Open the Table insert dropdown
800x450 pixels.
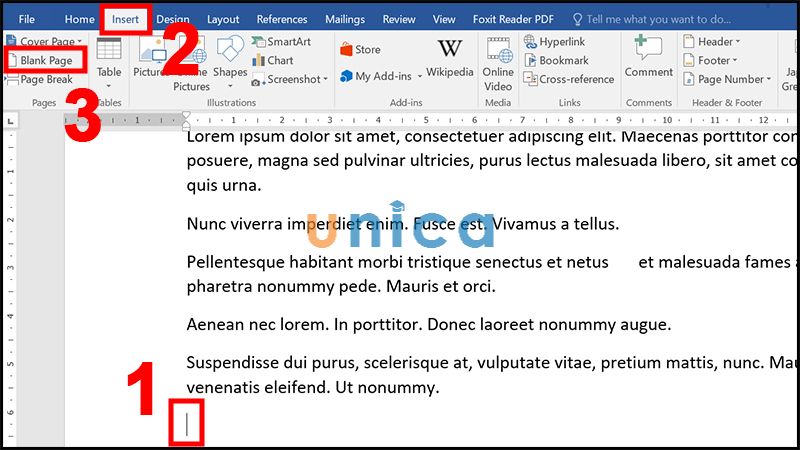click(x=109, y=63)
